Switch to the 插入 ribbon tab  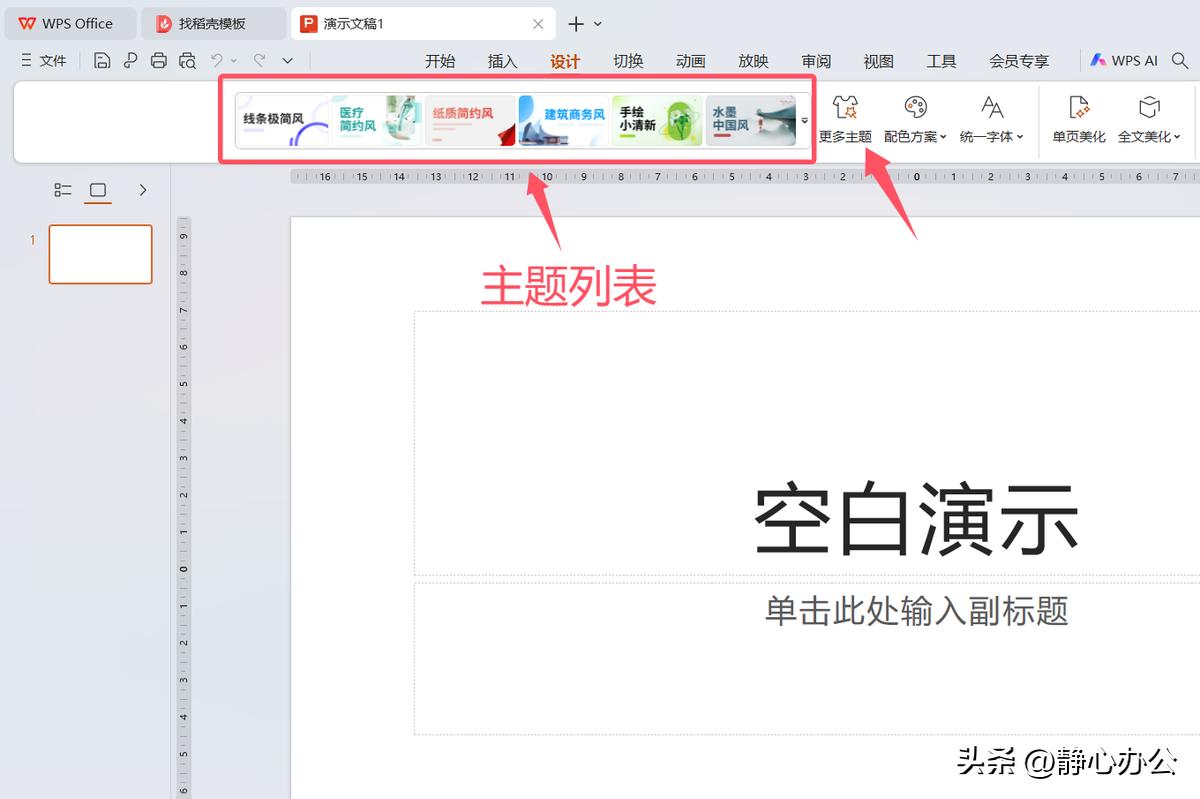[x=502, y=60]
